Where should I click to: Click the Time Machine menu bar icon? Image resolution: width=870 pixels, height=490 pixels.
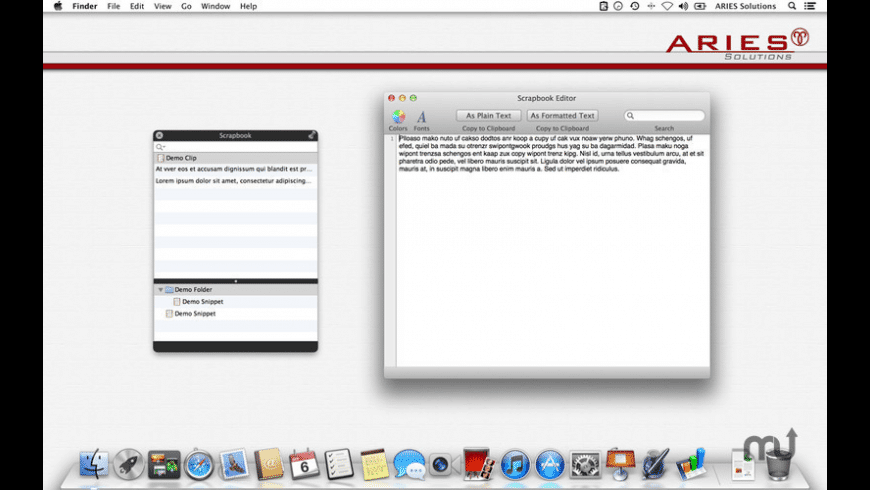[x=635, y=6]
